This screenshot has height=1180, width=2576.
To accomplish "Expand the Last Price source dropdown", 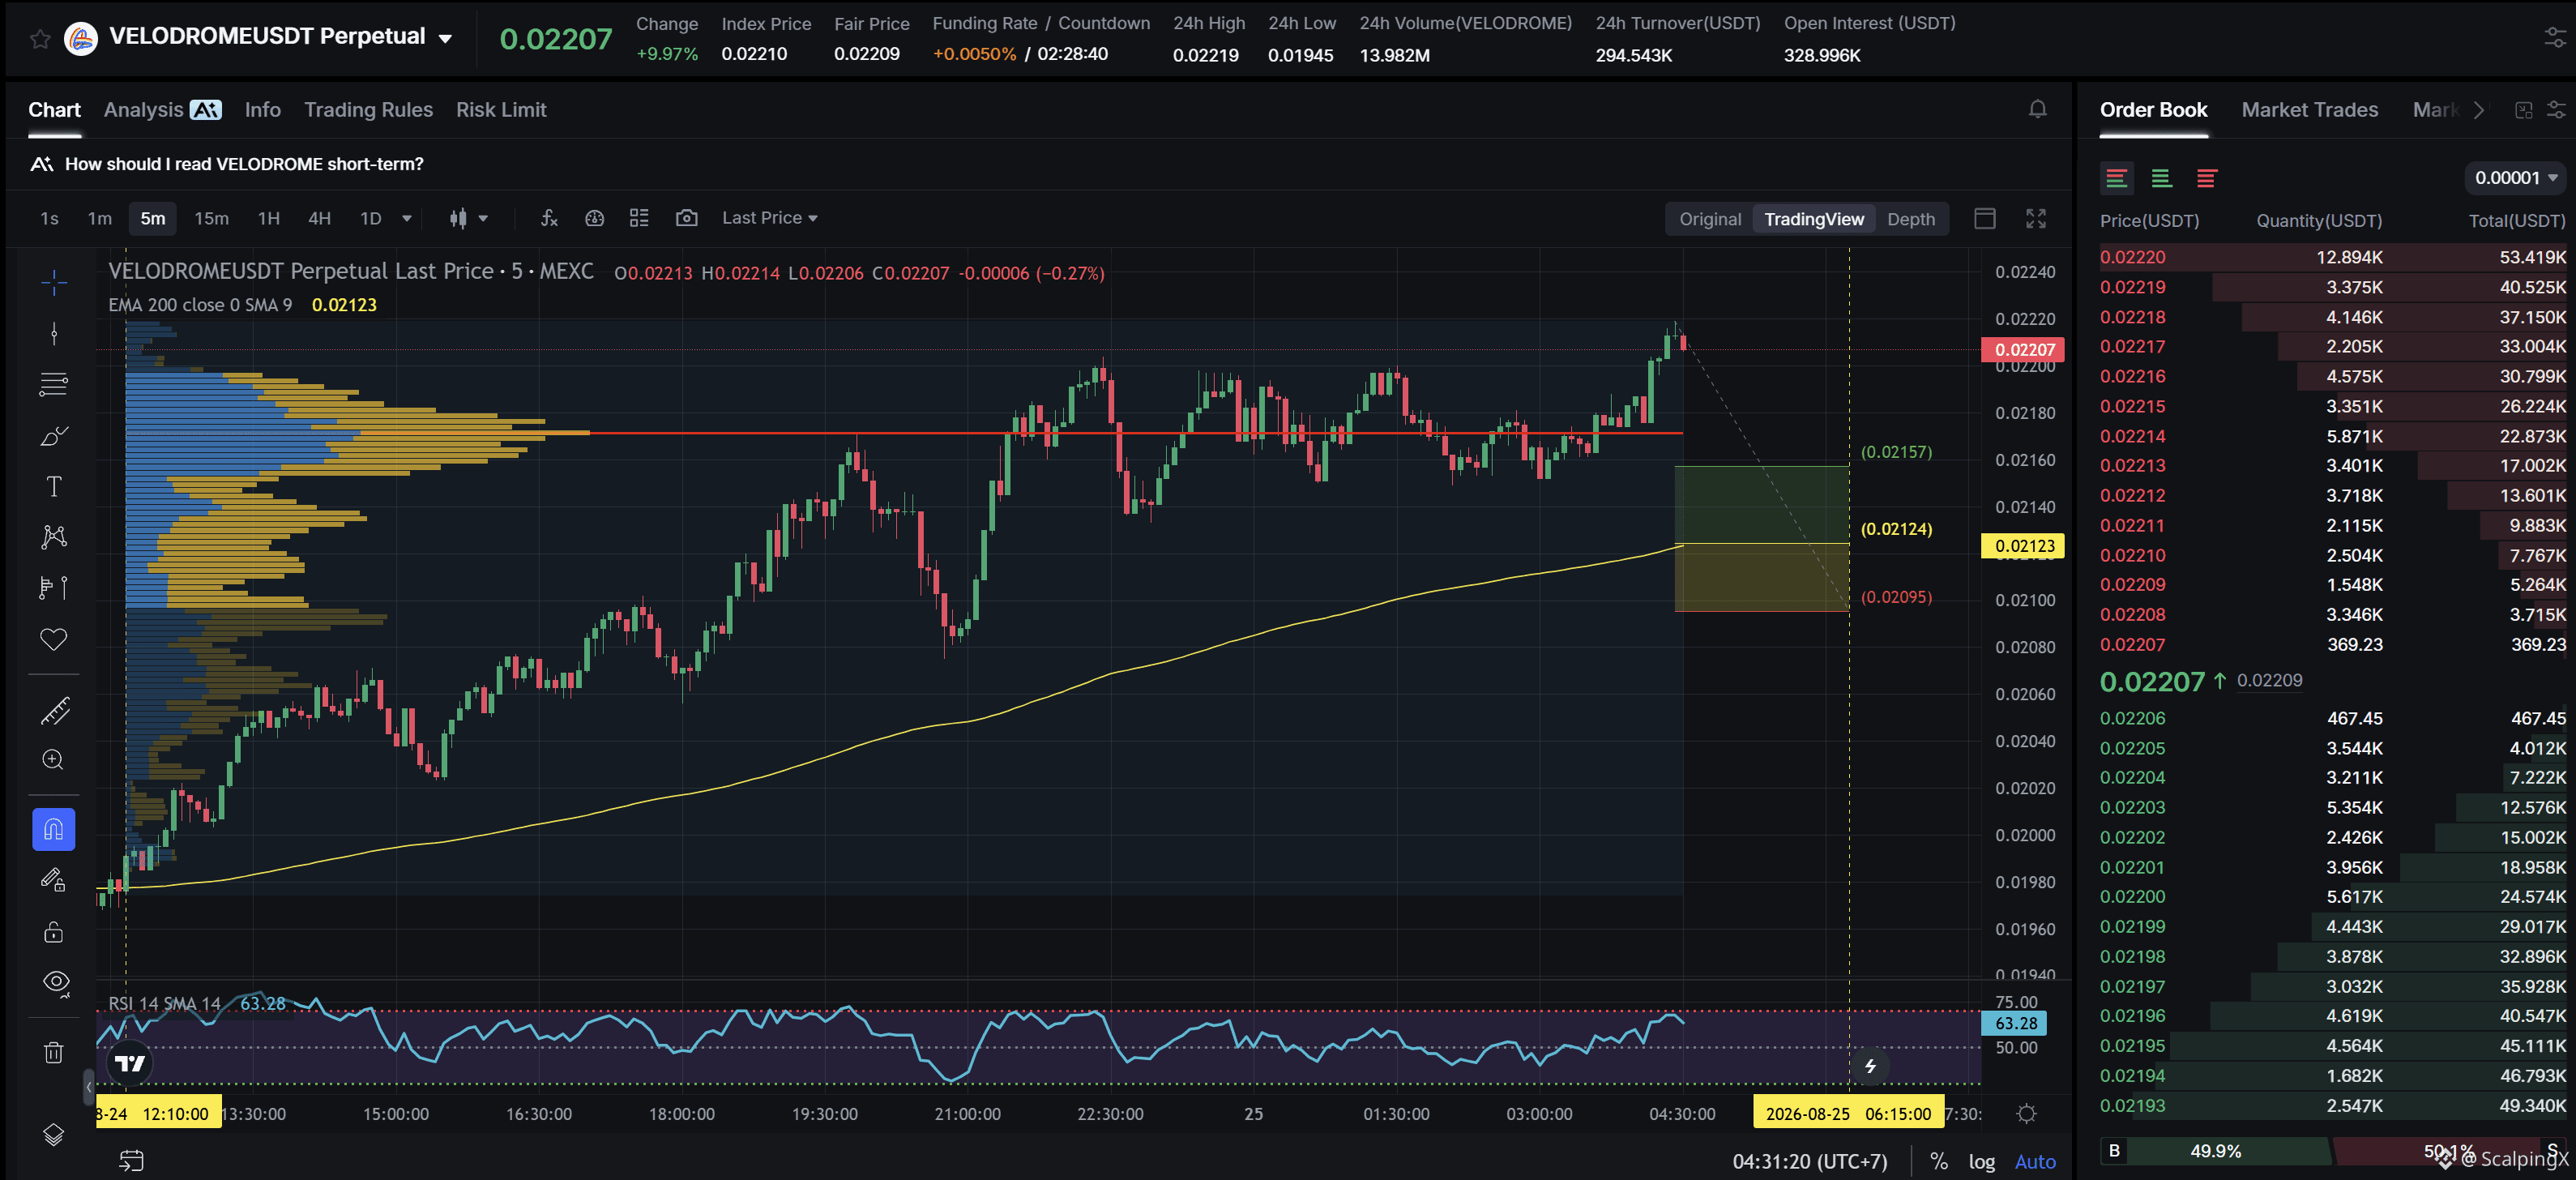I will [x=769, y=218].
